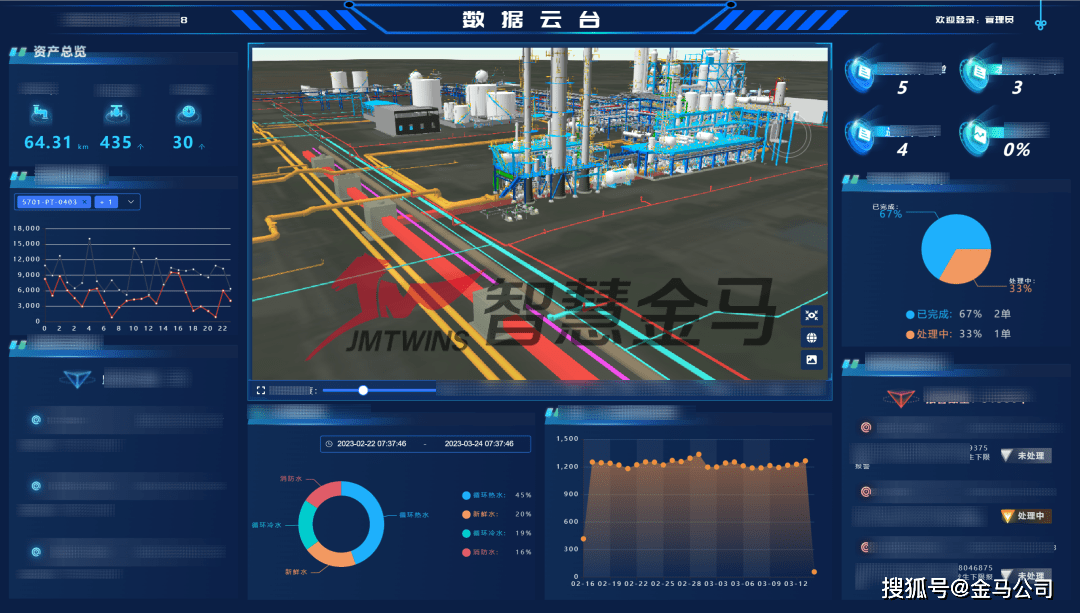The height and width of the screenshot is (613, 1080).
Task: Click the globe icon in 3D viewport
Action: pyautogui.click(x=811, y=337)
